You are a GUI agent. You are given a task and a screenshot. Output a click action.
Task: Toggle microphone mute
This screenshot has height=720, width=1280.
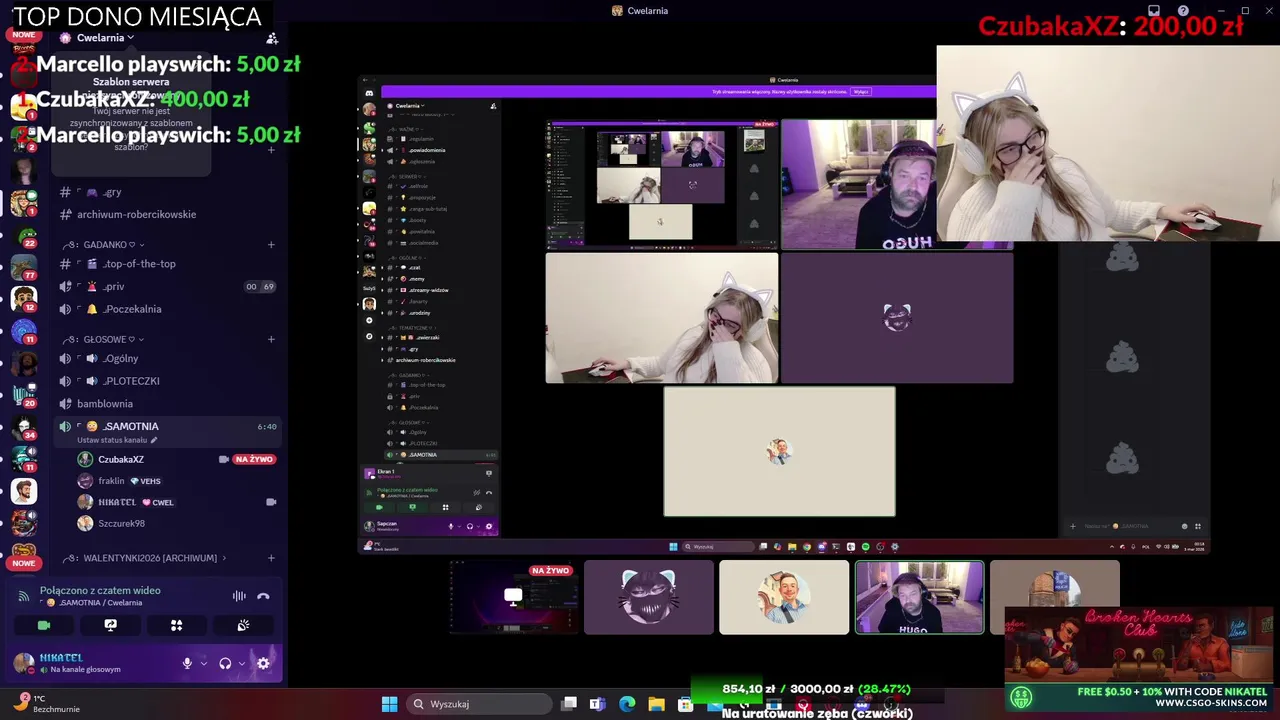tap(187, 663)
